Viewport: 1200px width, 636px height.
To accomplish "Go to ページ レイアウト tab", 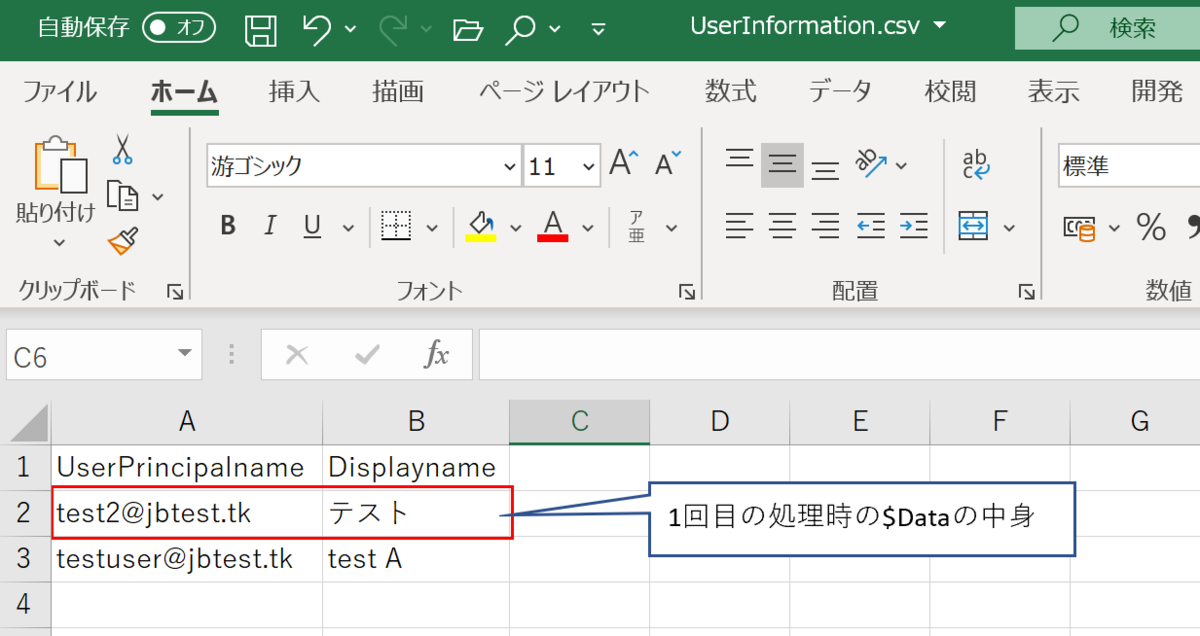I will pos(564,92).
